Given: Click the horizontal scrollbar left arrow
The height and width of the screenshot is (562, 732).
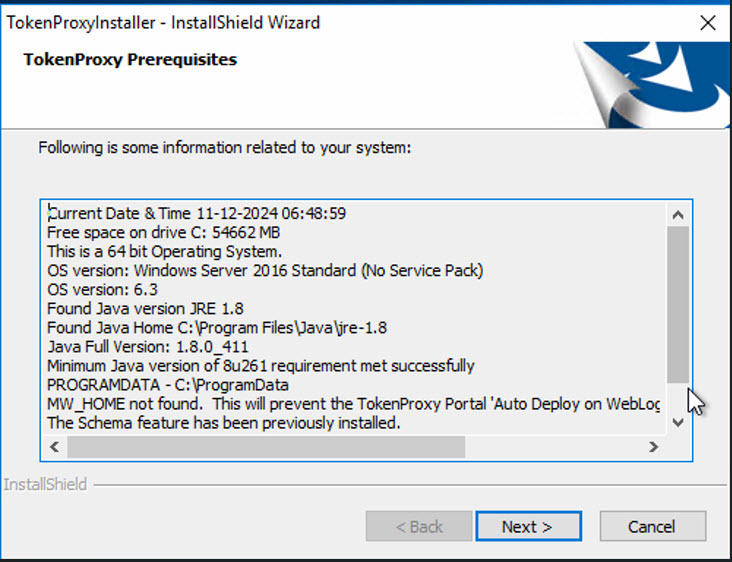Looking at the screenshot, I should pyautogui.click(x=55, y=447).
